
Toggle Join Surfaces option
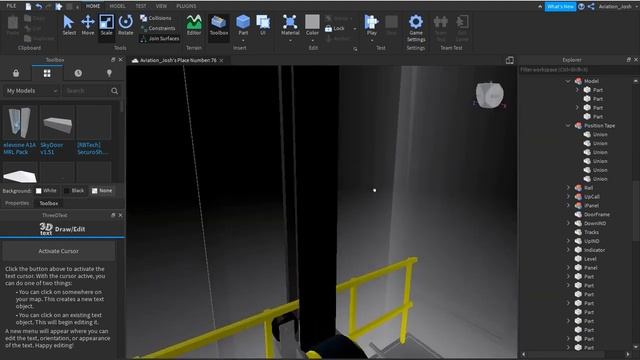pos(160,38)
